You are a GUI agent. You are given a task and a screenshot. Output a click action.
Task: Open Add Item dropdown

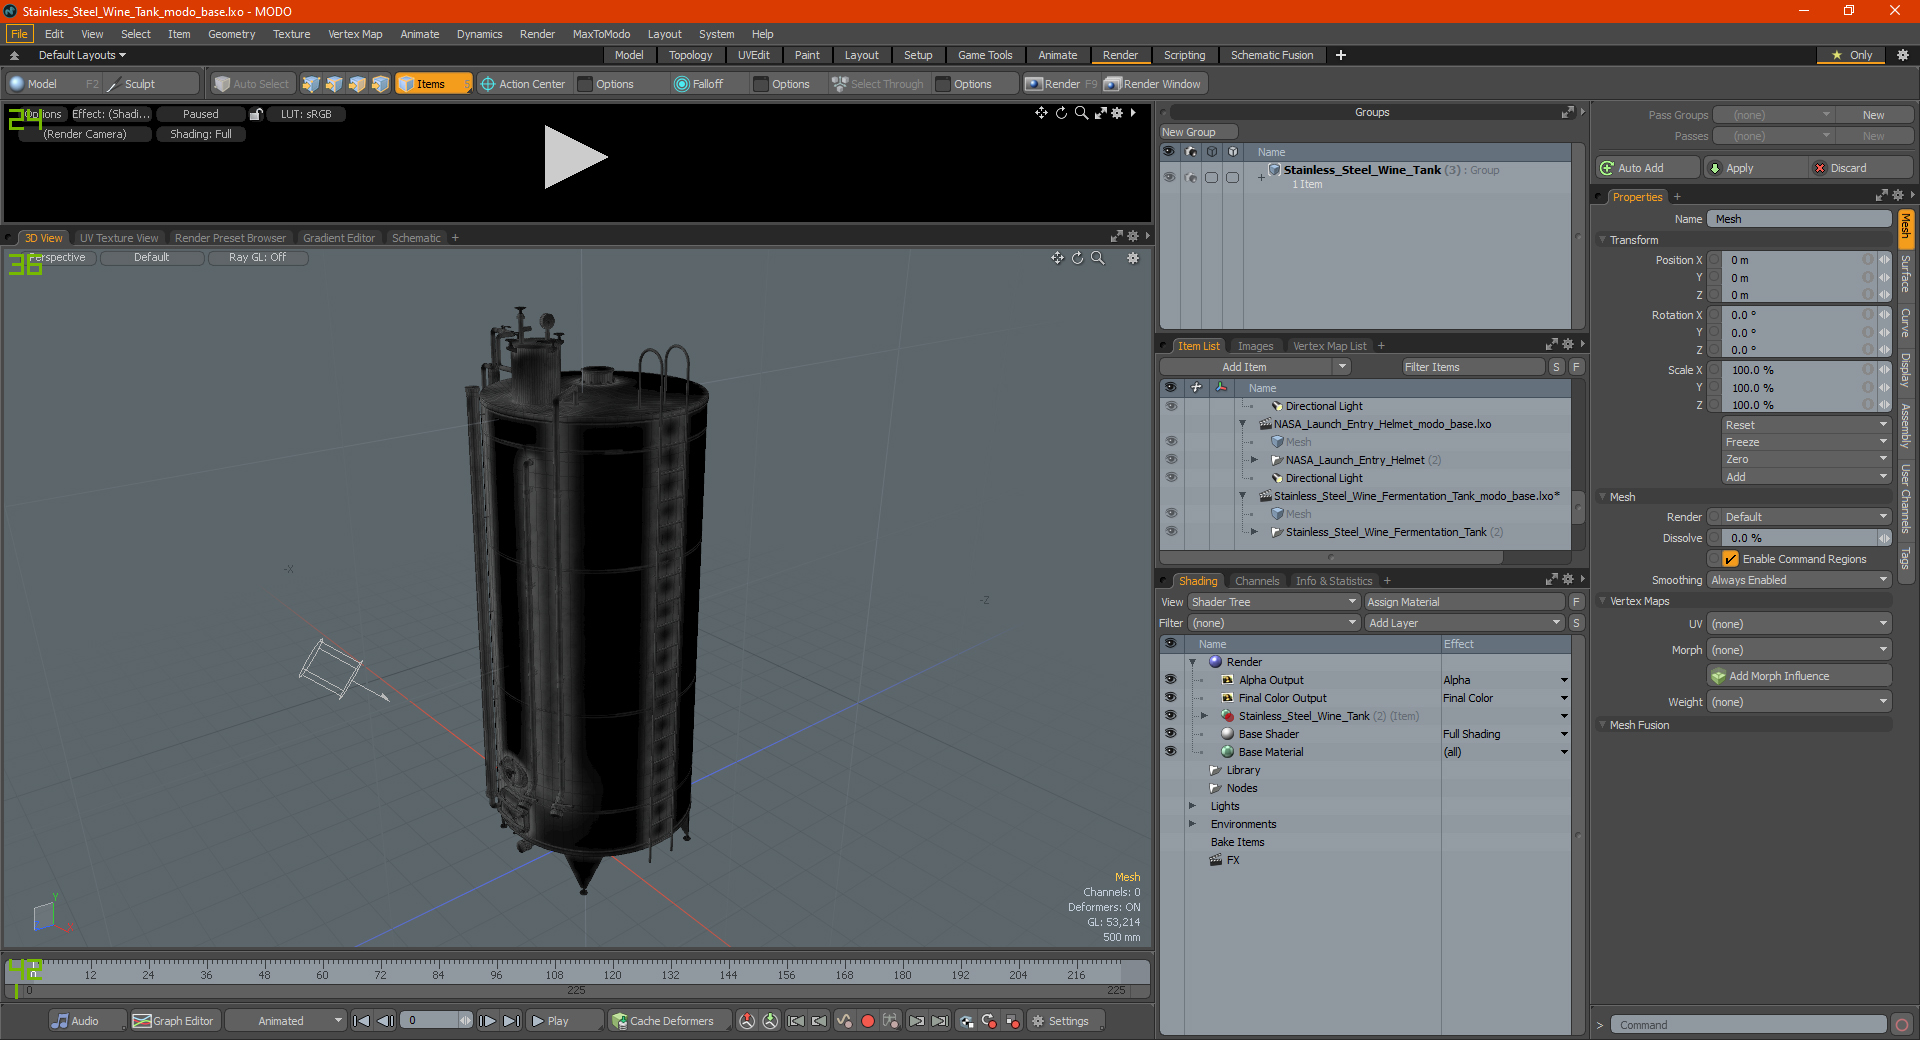pos(1256,367)
